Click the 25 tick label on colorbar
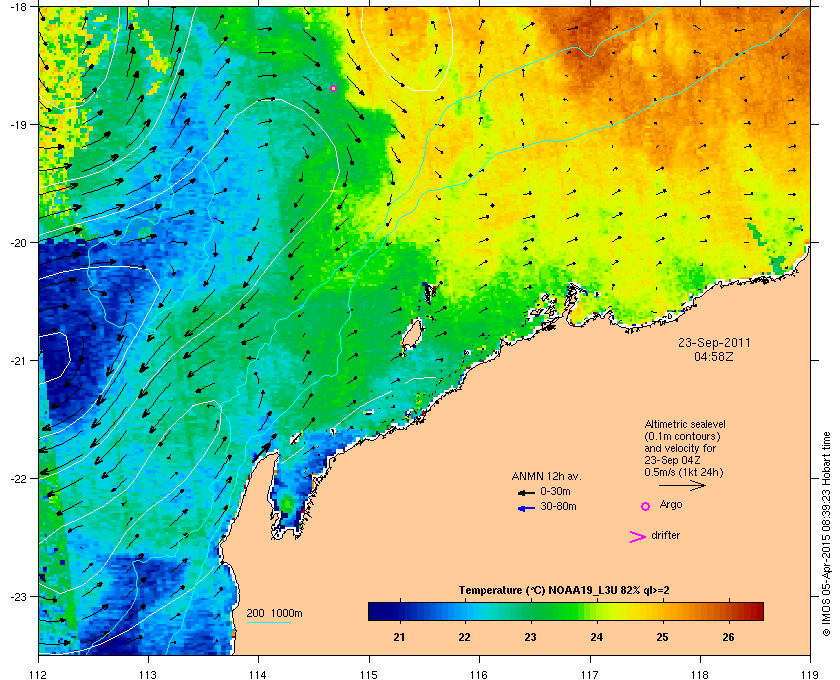Screen dimensions: 840x680 pyautogui.click(x=663, y=637)
